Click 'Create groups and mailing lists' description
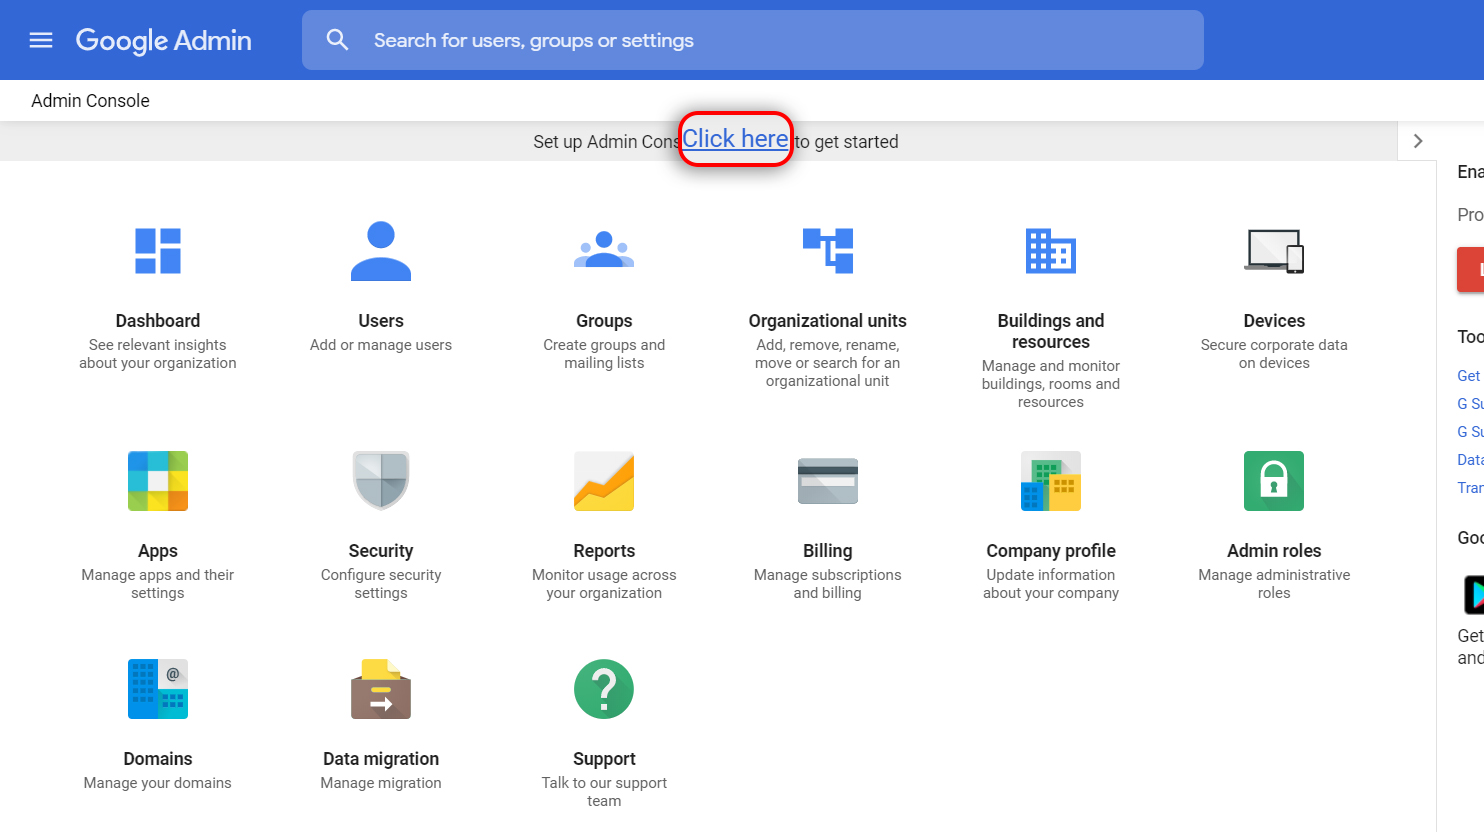This screenshot has width=1484, height=832. 604,354
